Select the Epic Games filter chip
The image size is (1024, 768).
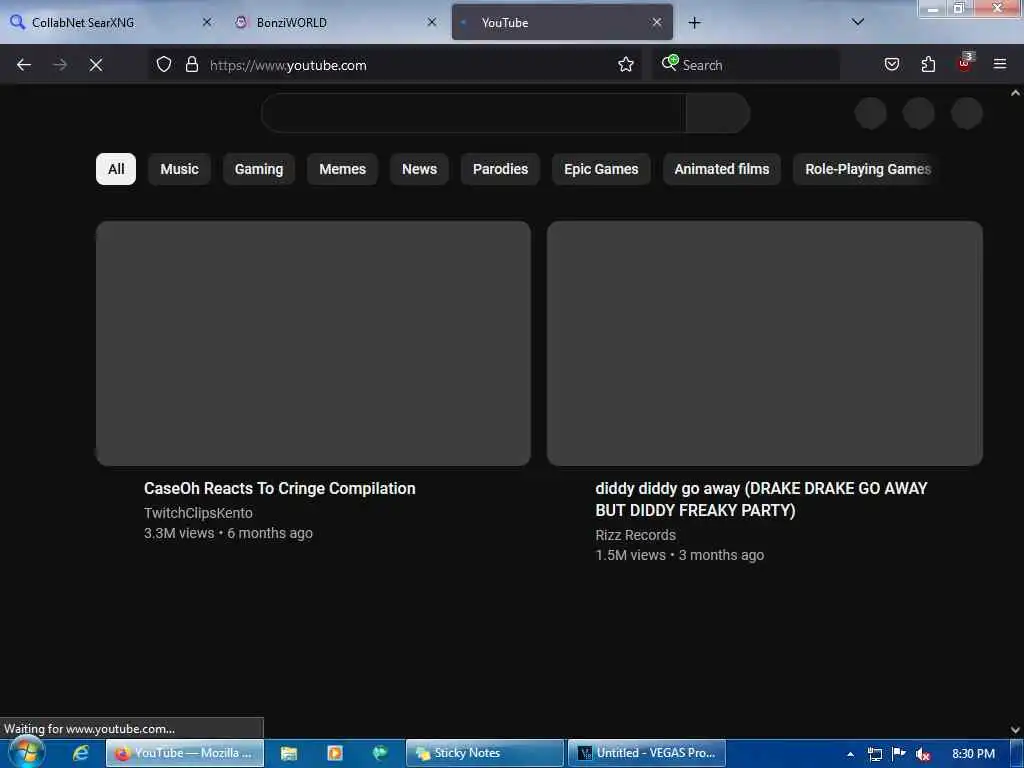601,169
